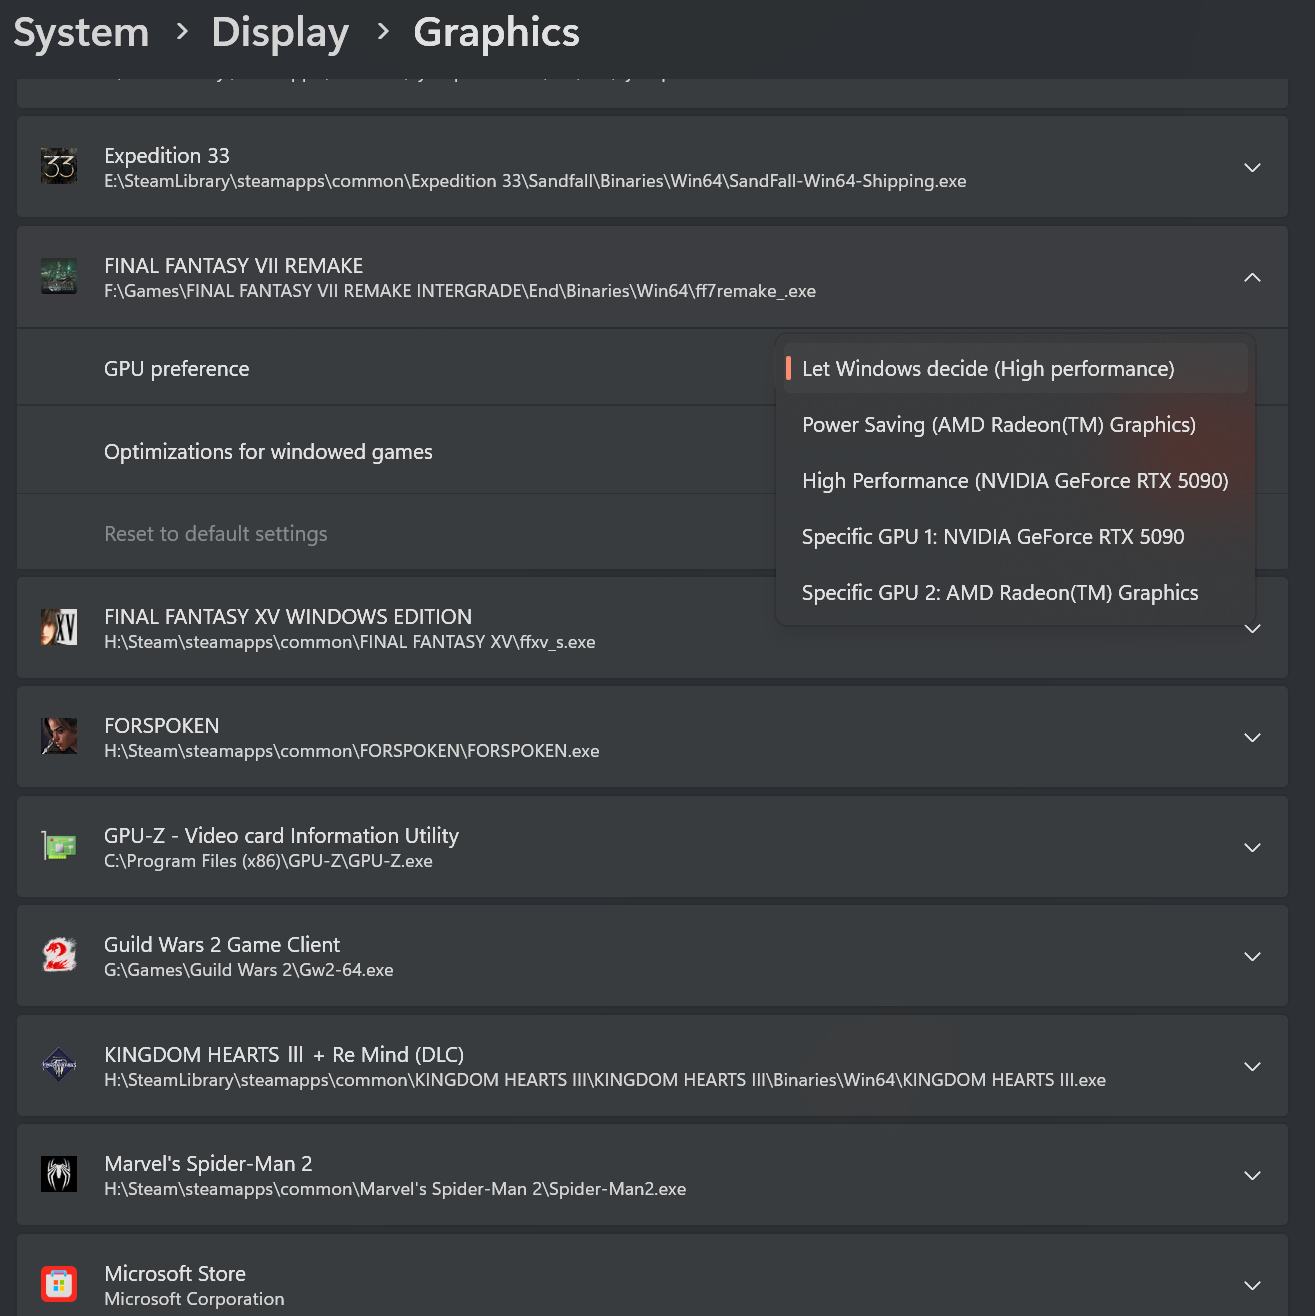Collapse the FINAL FANTASY VII REMAKE entry
Screen dimensions: 1315x1316
point(1252,277)
